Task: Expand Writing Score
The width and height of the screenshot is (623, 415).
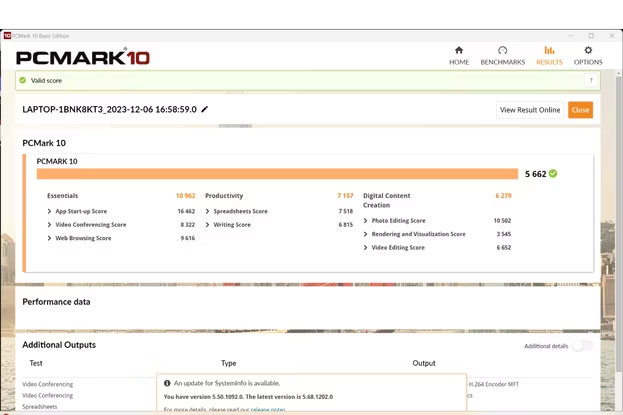Action: (207, 225)
